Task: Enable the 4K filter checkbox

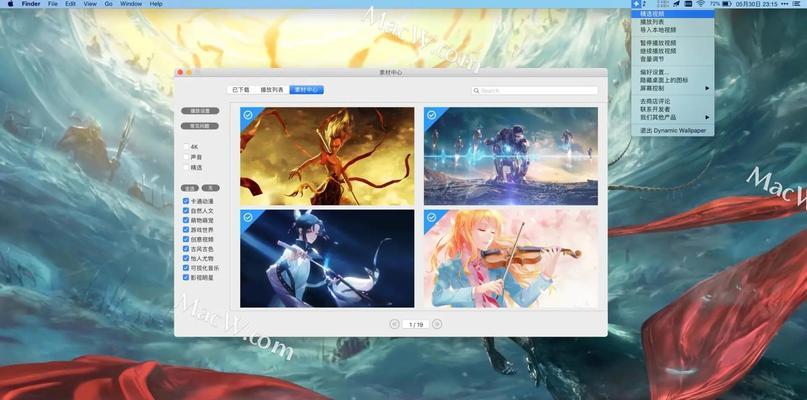Action: coord(186,147)
